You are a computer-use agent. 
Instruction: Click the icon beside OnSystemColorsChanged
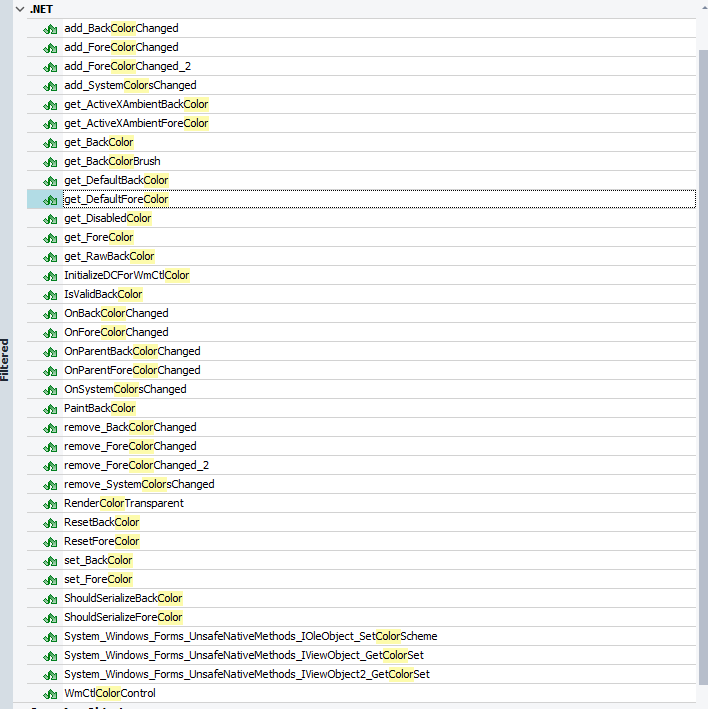(x=50, y=389)
